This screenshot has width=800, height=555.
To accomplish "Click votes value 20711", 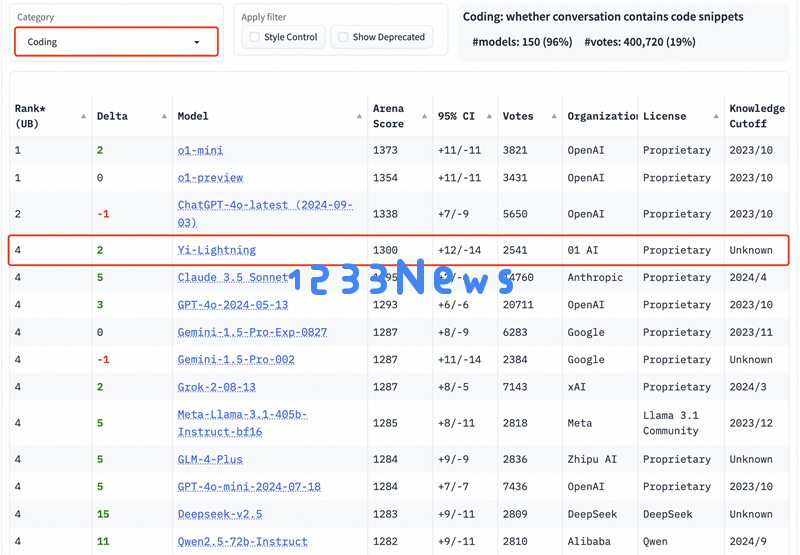I will coord(518,305).
